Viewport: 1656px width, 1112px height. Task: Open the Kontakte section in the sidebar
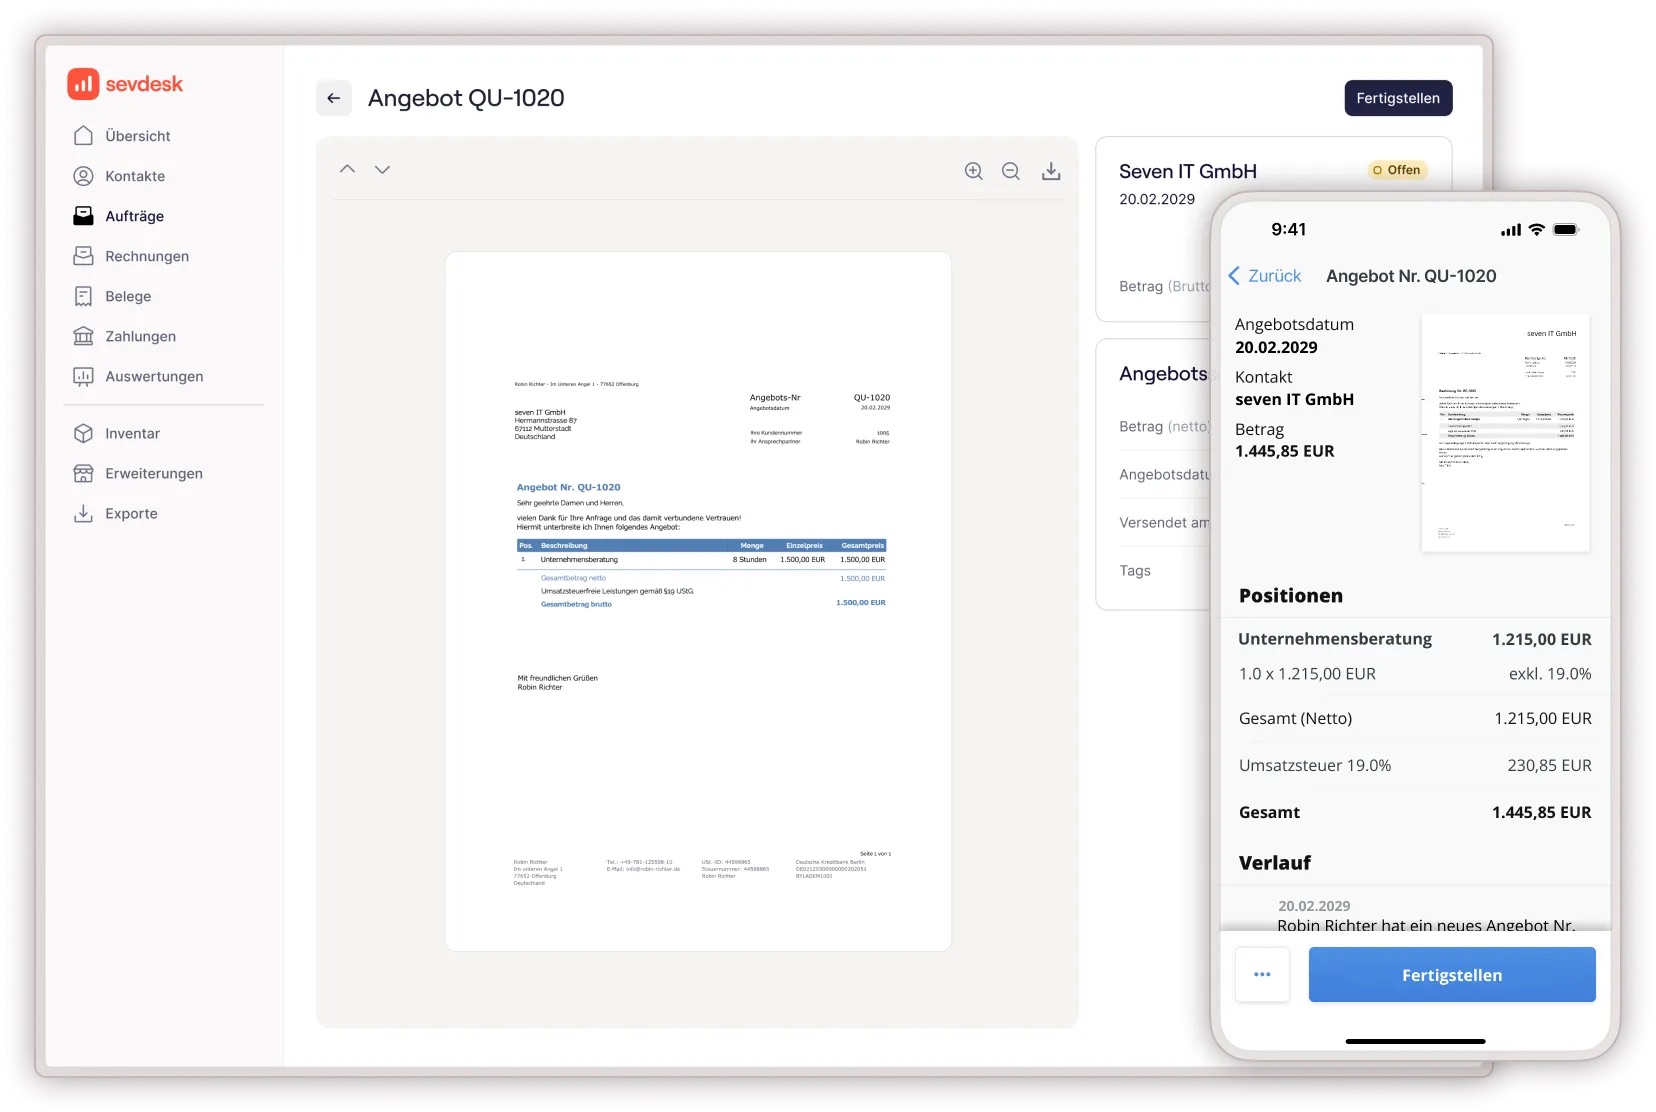(135, 175)
